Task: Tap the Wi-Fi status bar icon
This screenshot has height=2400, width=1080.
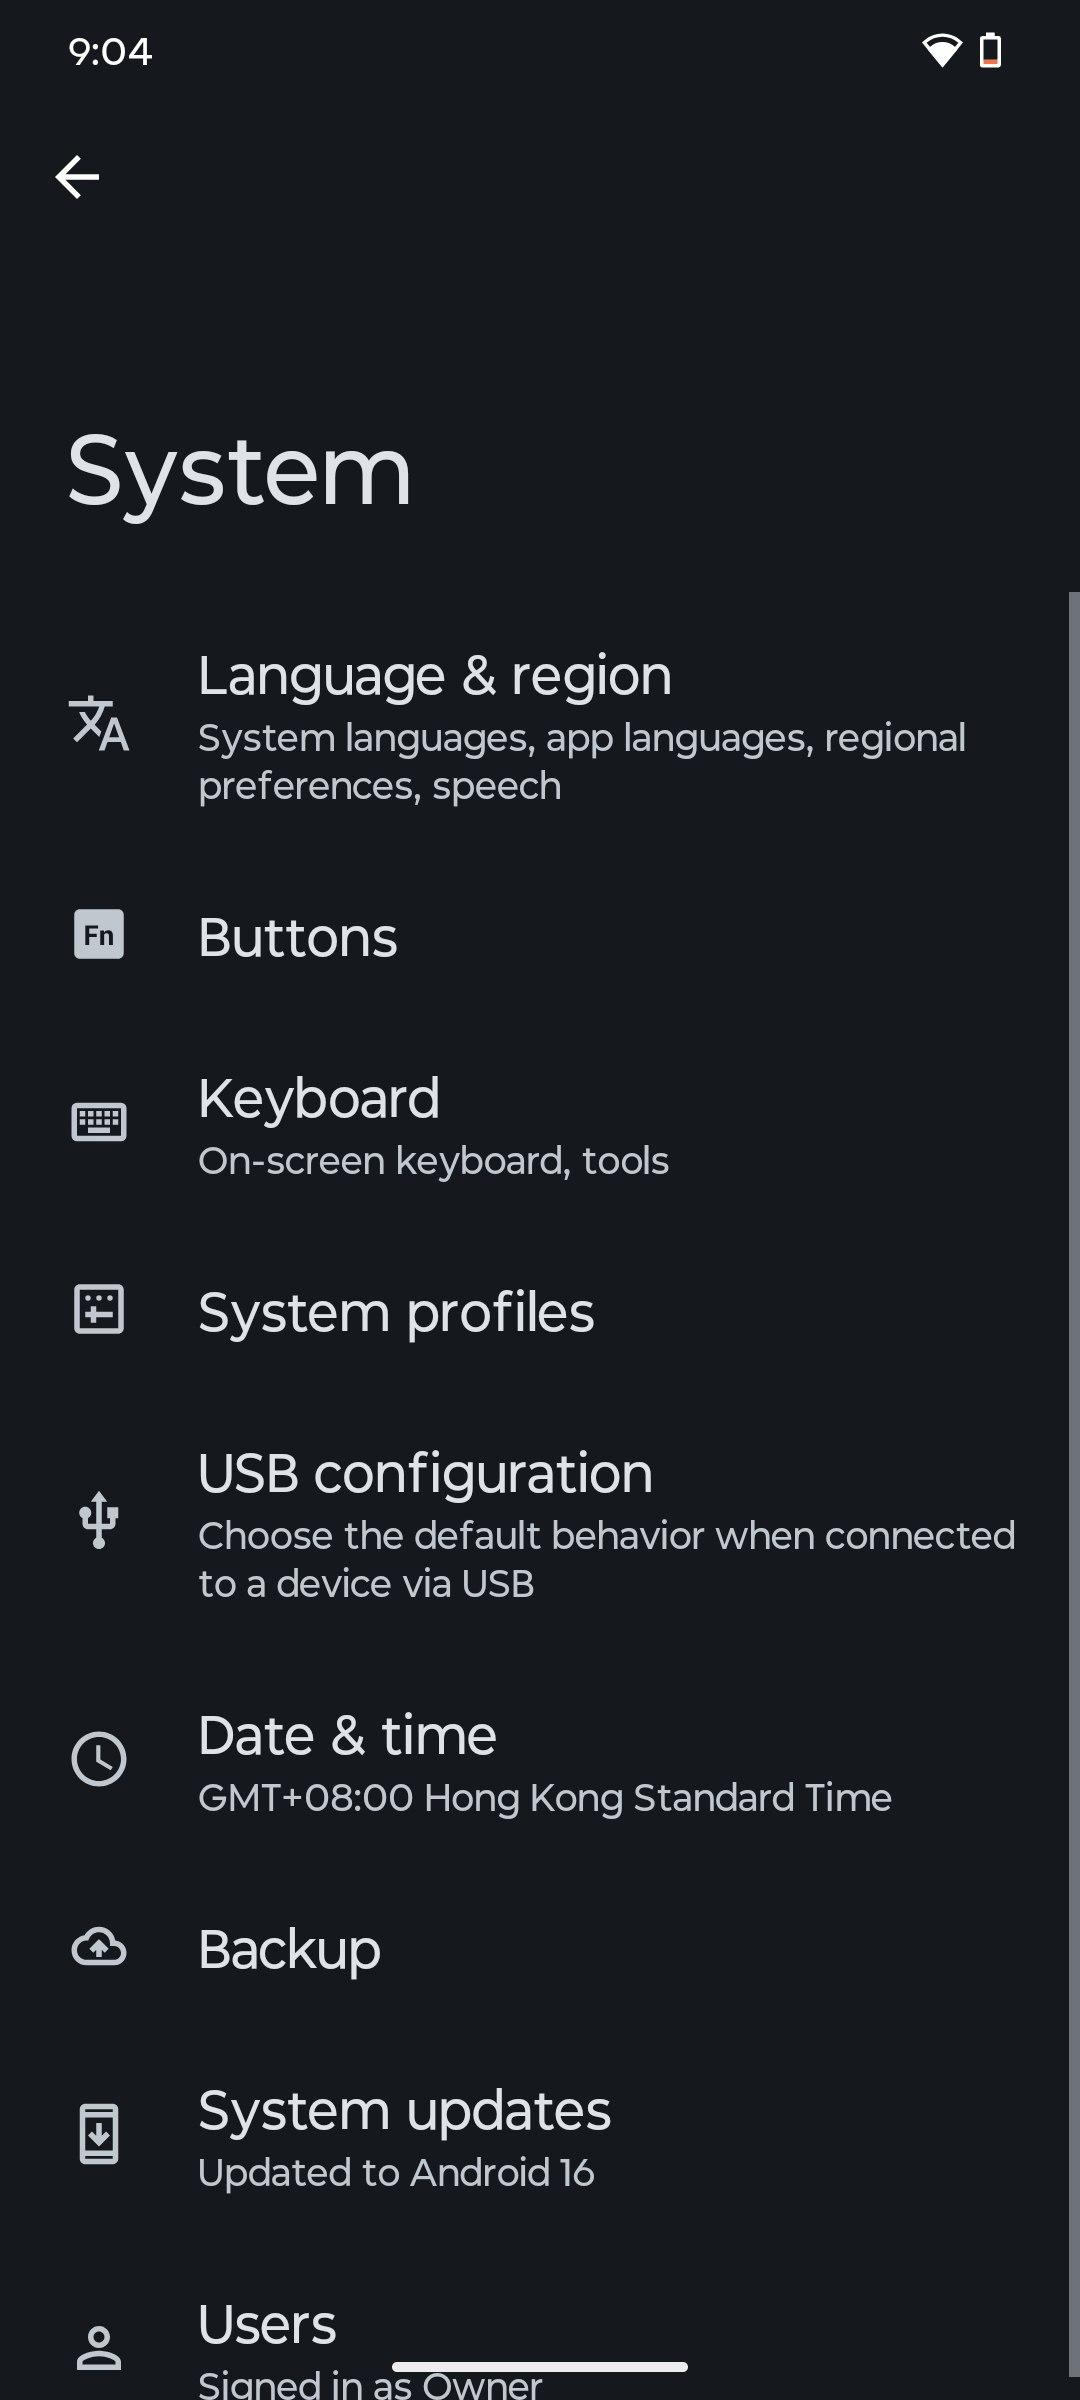Action: click(x=940, y=50)
